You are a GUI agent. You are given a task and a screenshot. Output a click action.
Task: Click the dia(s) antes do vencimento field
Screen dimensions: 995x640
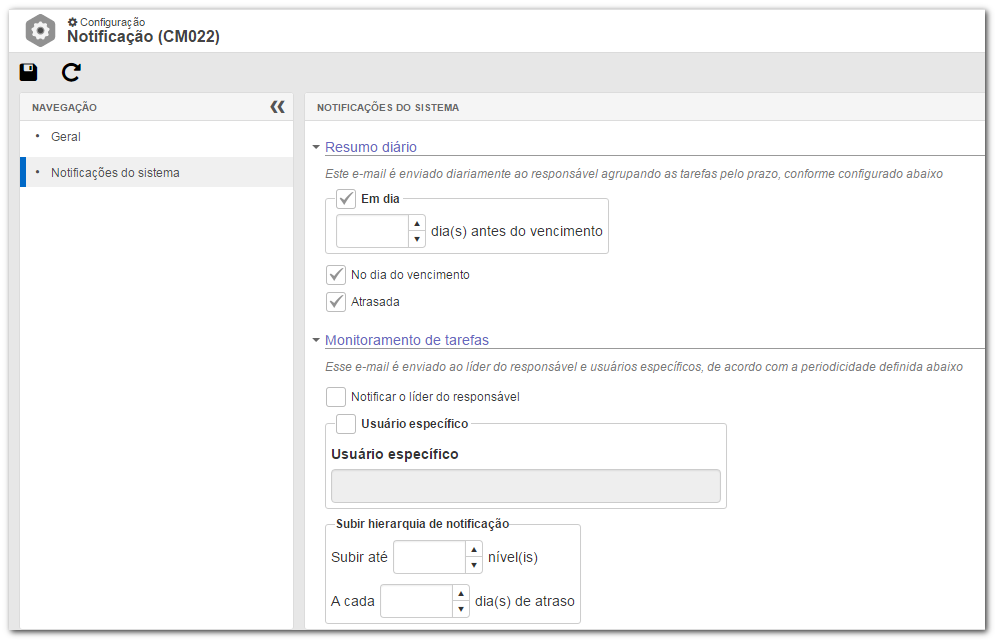click(372, 232)
